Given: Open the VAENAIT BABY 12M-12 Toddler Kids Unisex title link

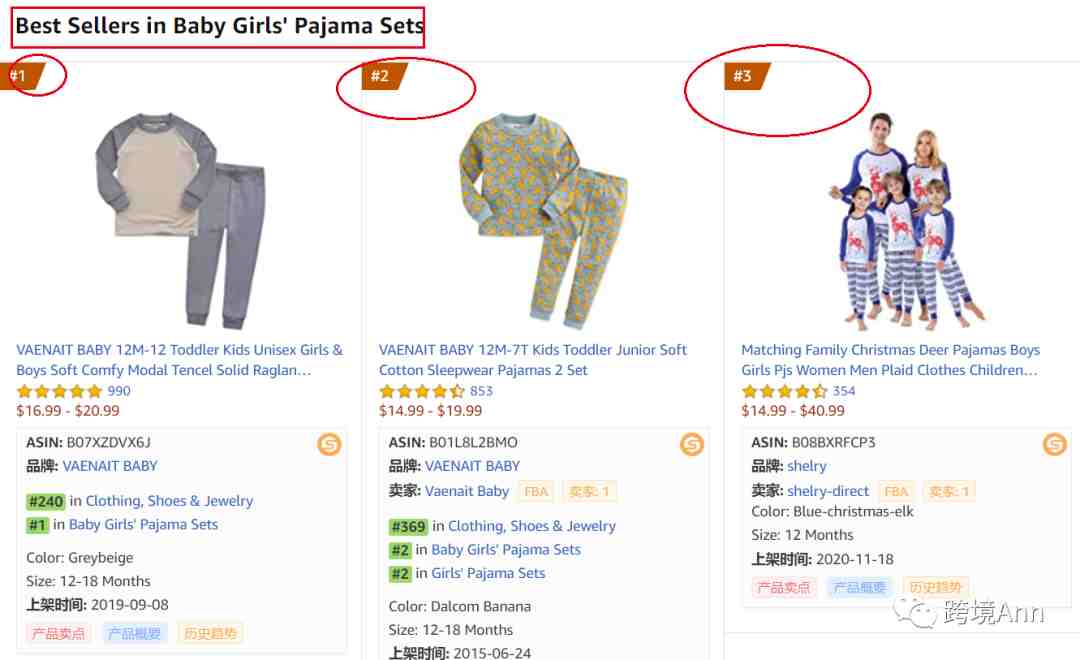Looking at the screenshot, I should tap(179, 360).
